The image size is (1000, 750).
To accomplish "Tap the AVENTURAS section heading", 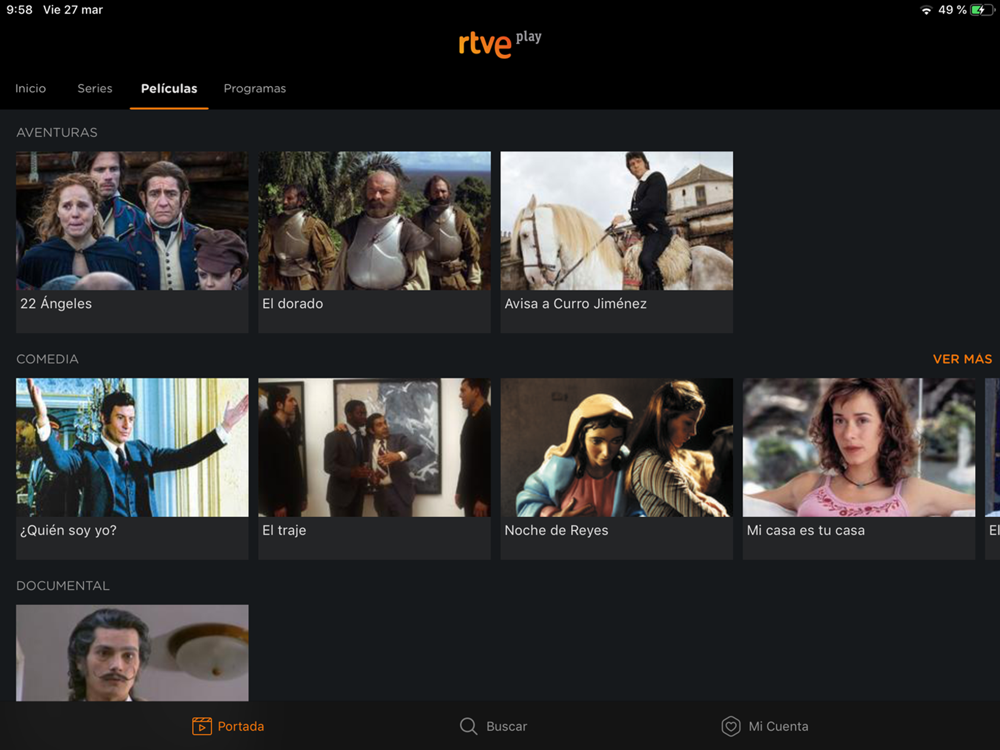I will [57, 133].
